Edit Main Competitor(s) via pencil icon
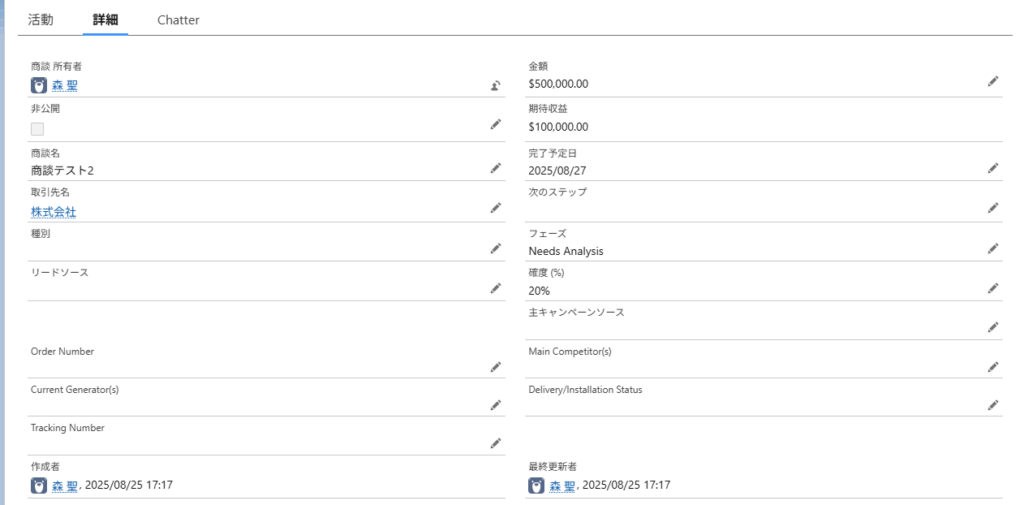 (x=993, y=367)
